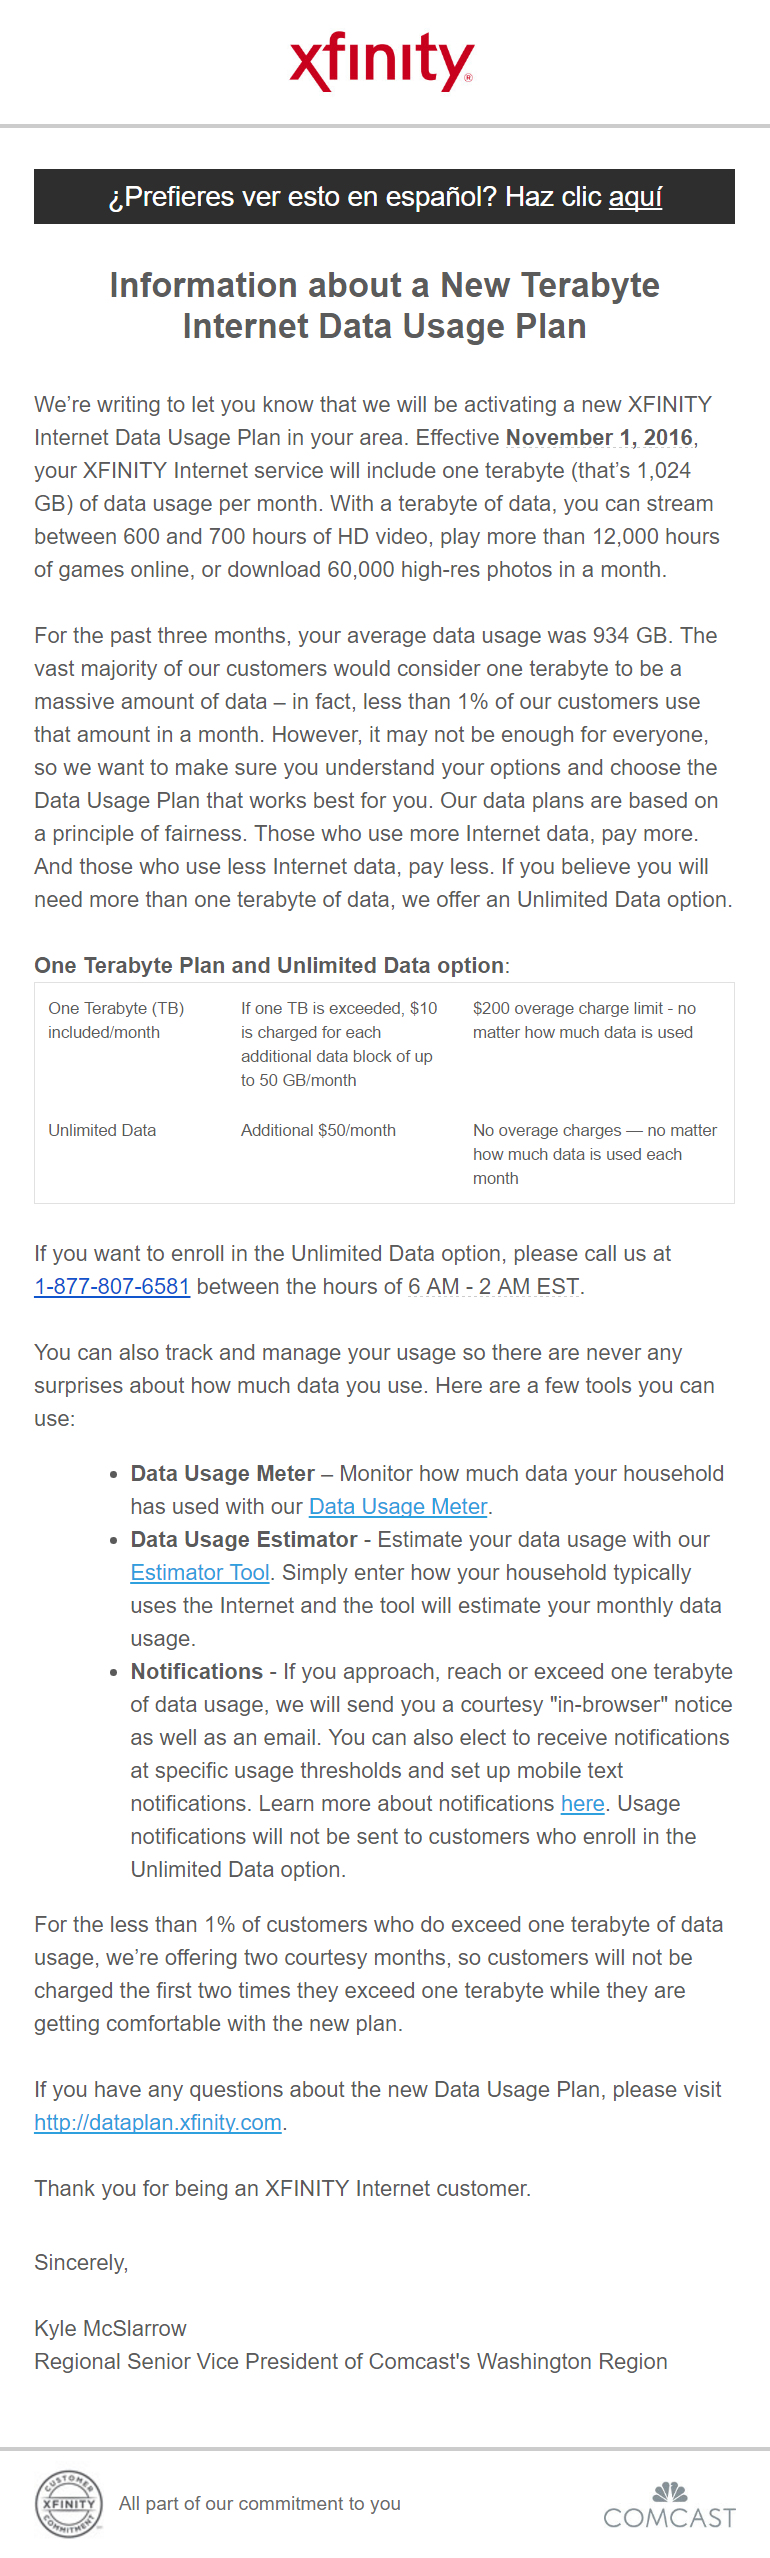Click the Xfinity logo at the top
This screenshot has height=2558, width=770.
(x=381, y=62)
